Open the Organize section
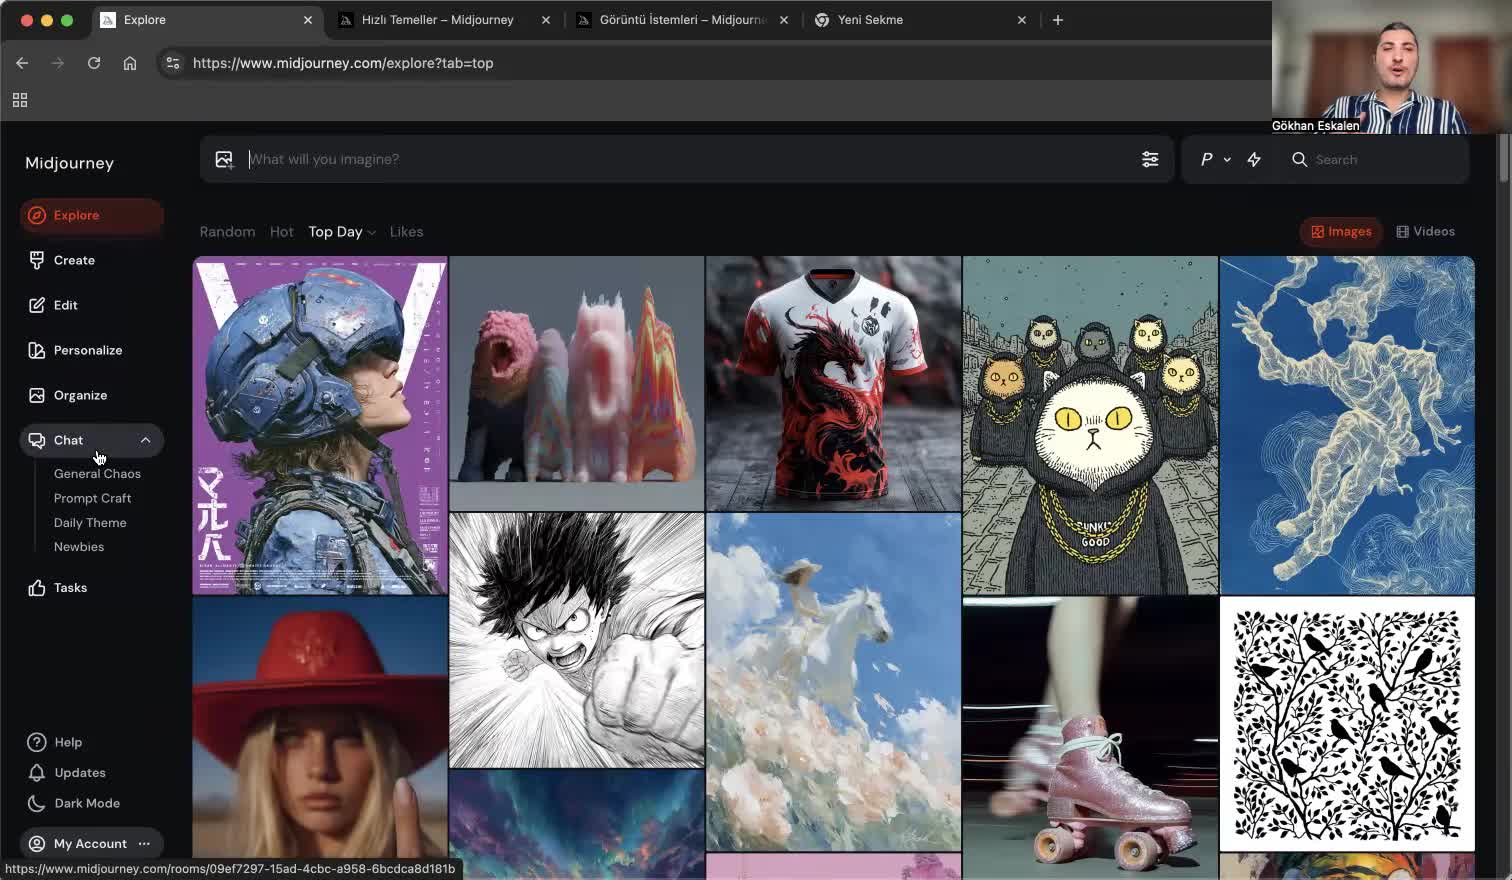Image resolution: width=1512 pixels, height=880 pixels. (x=91, y=395)
